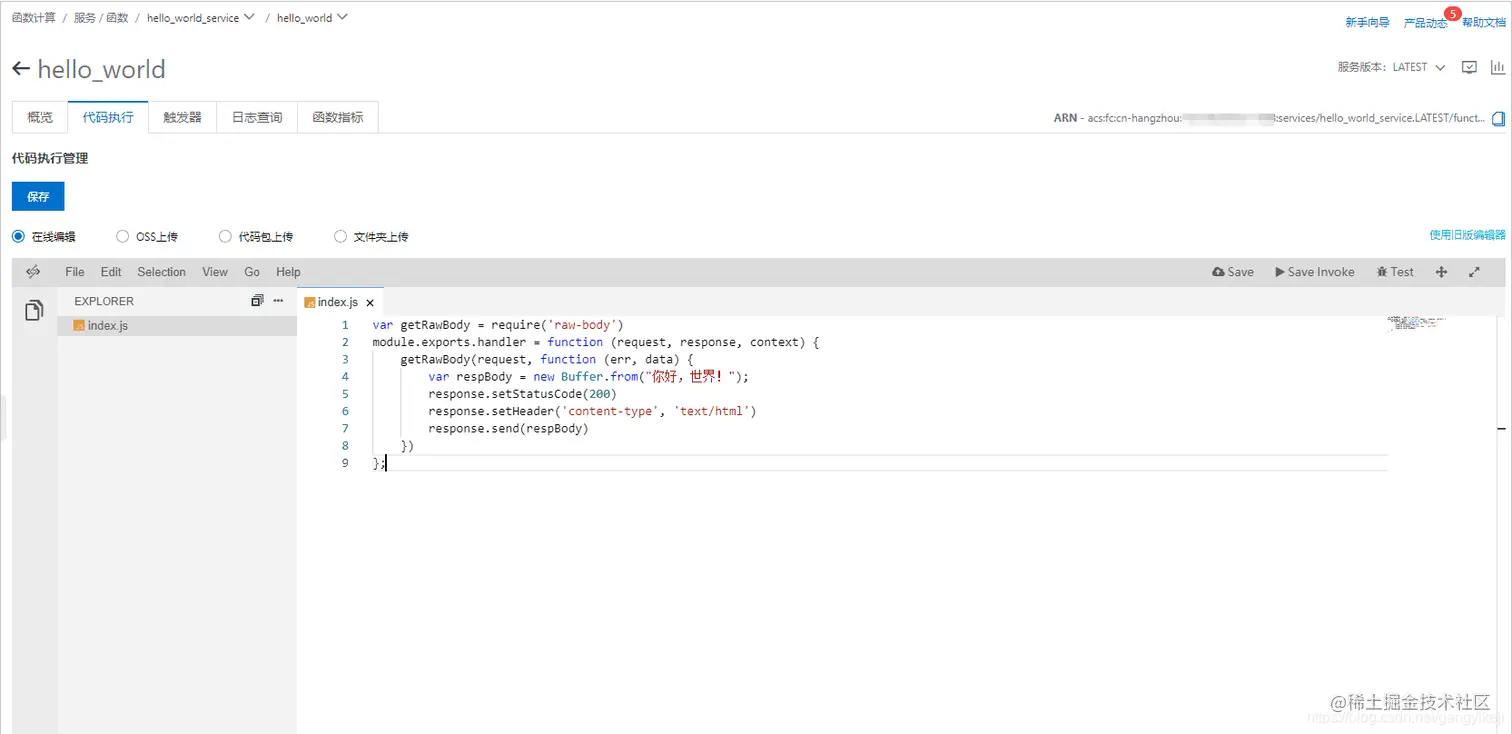Viewport: 1512px width, 734px height.
Task: Open the 新手向导 link
Action: (x=1367, y=22)
